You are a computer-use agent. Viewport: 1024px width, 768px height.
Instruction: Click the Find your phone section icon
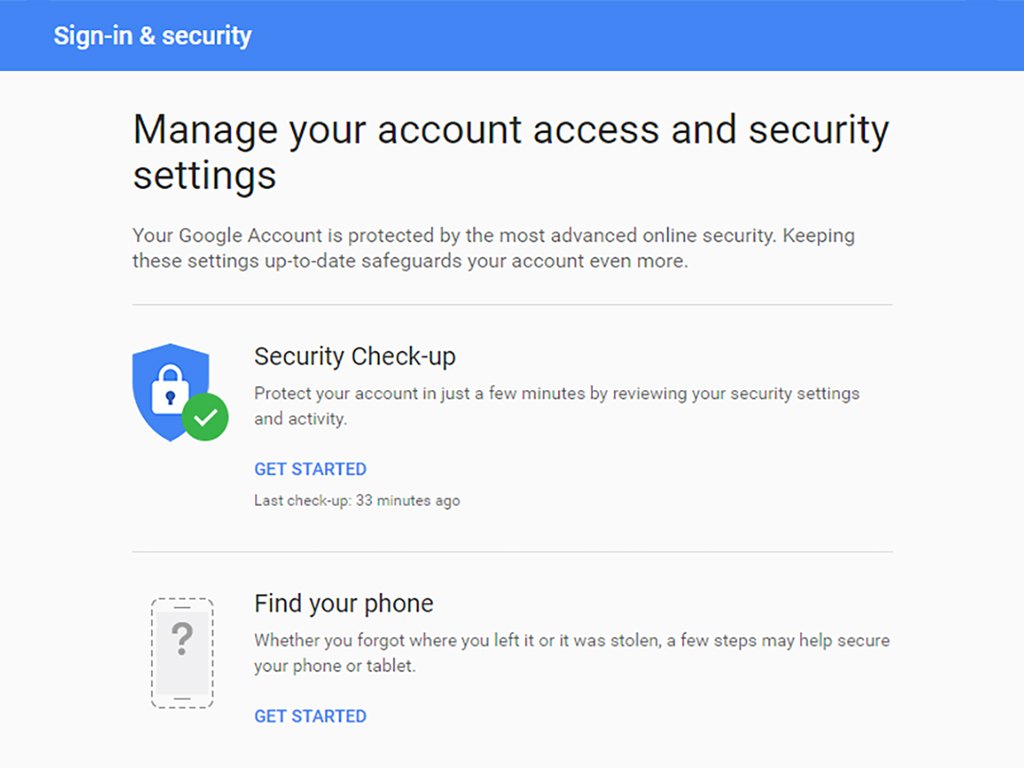coord(181,650)
